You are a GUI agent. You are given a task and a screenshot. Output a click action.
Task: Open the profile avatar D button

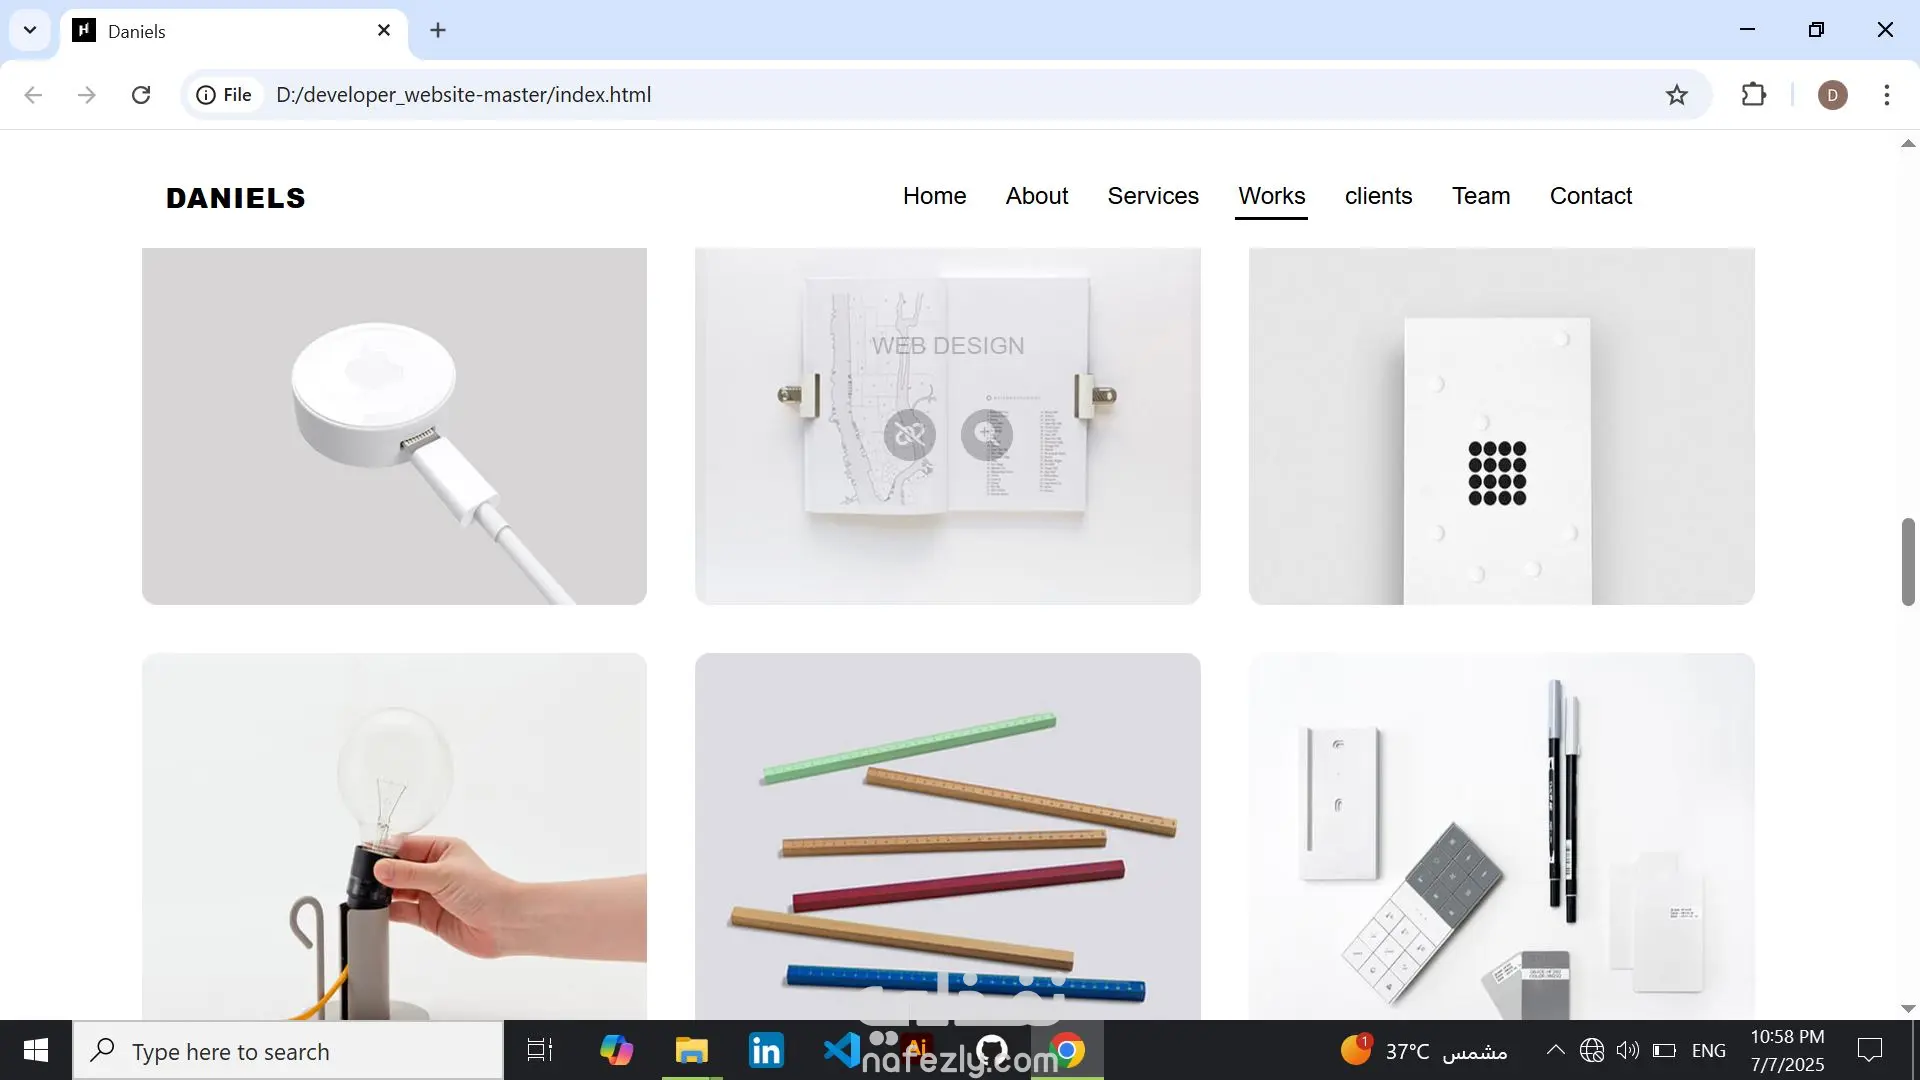coord(1832,95)
